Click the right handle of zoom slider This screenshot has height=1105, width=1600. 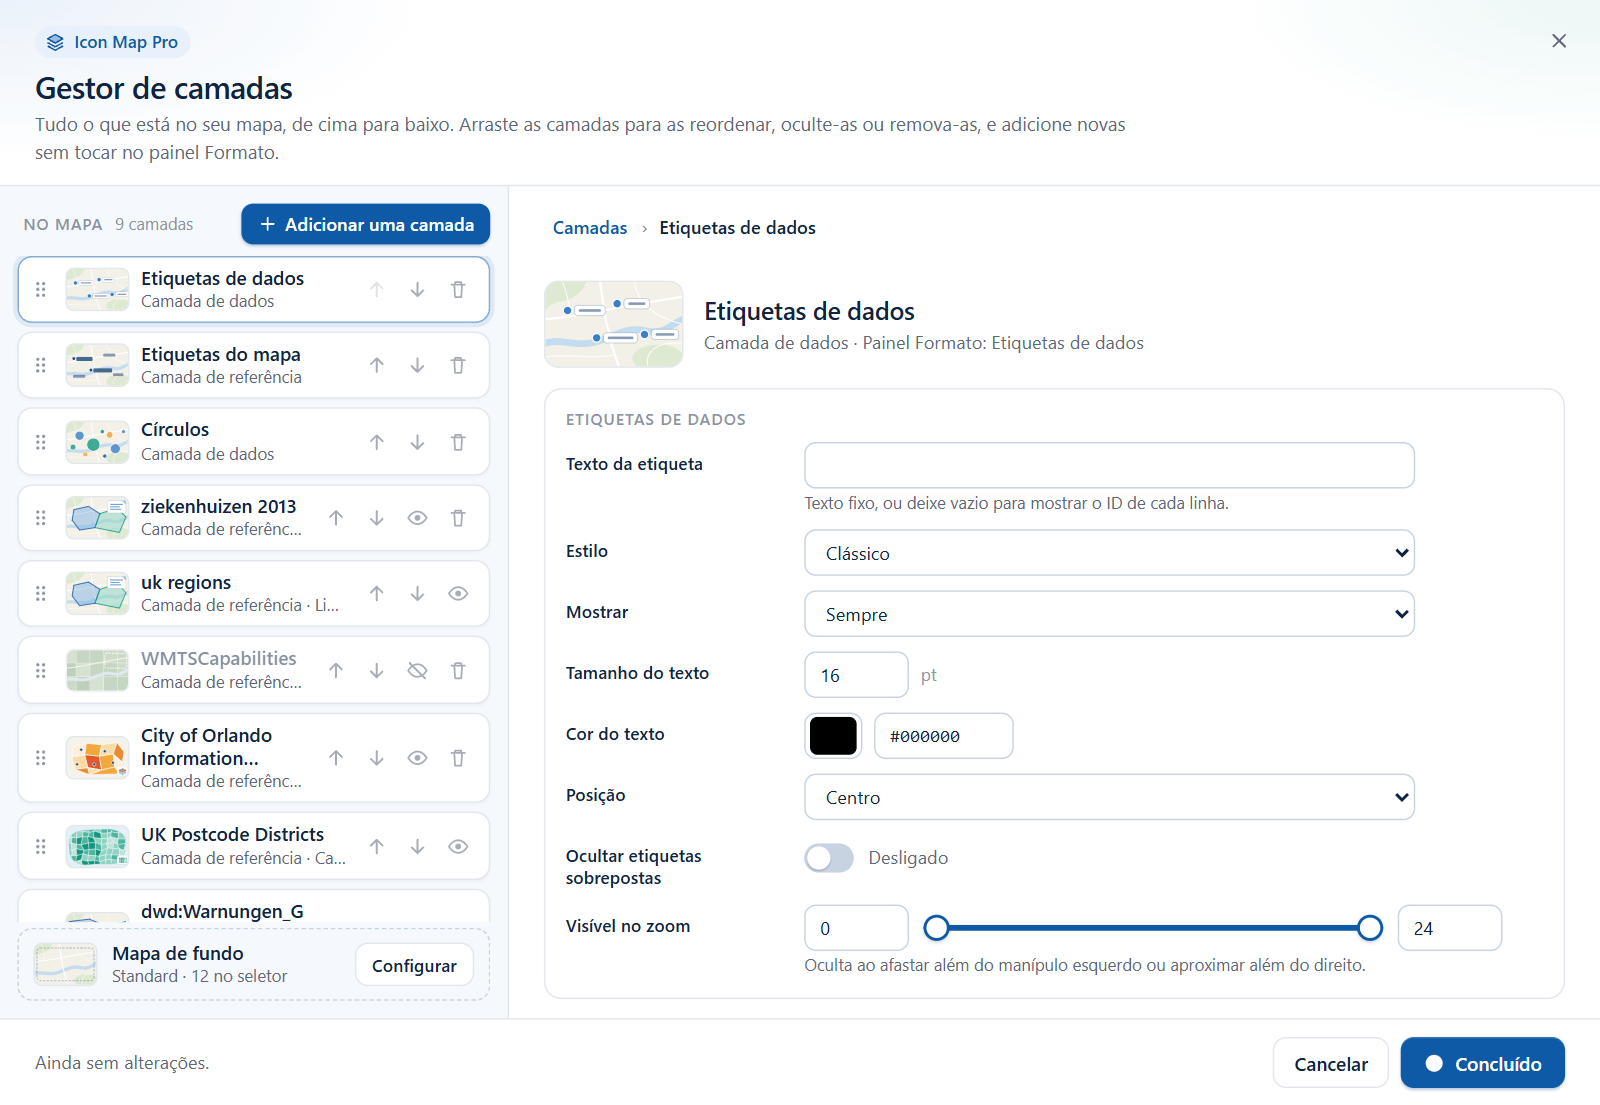pos(1370,928)
